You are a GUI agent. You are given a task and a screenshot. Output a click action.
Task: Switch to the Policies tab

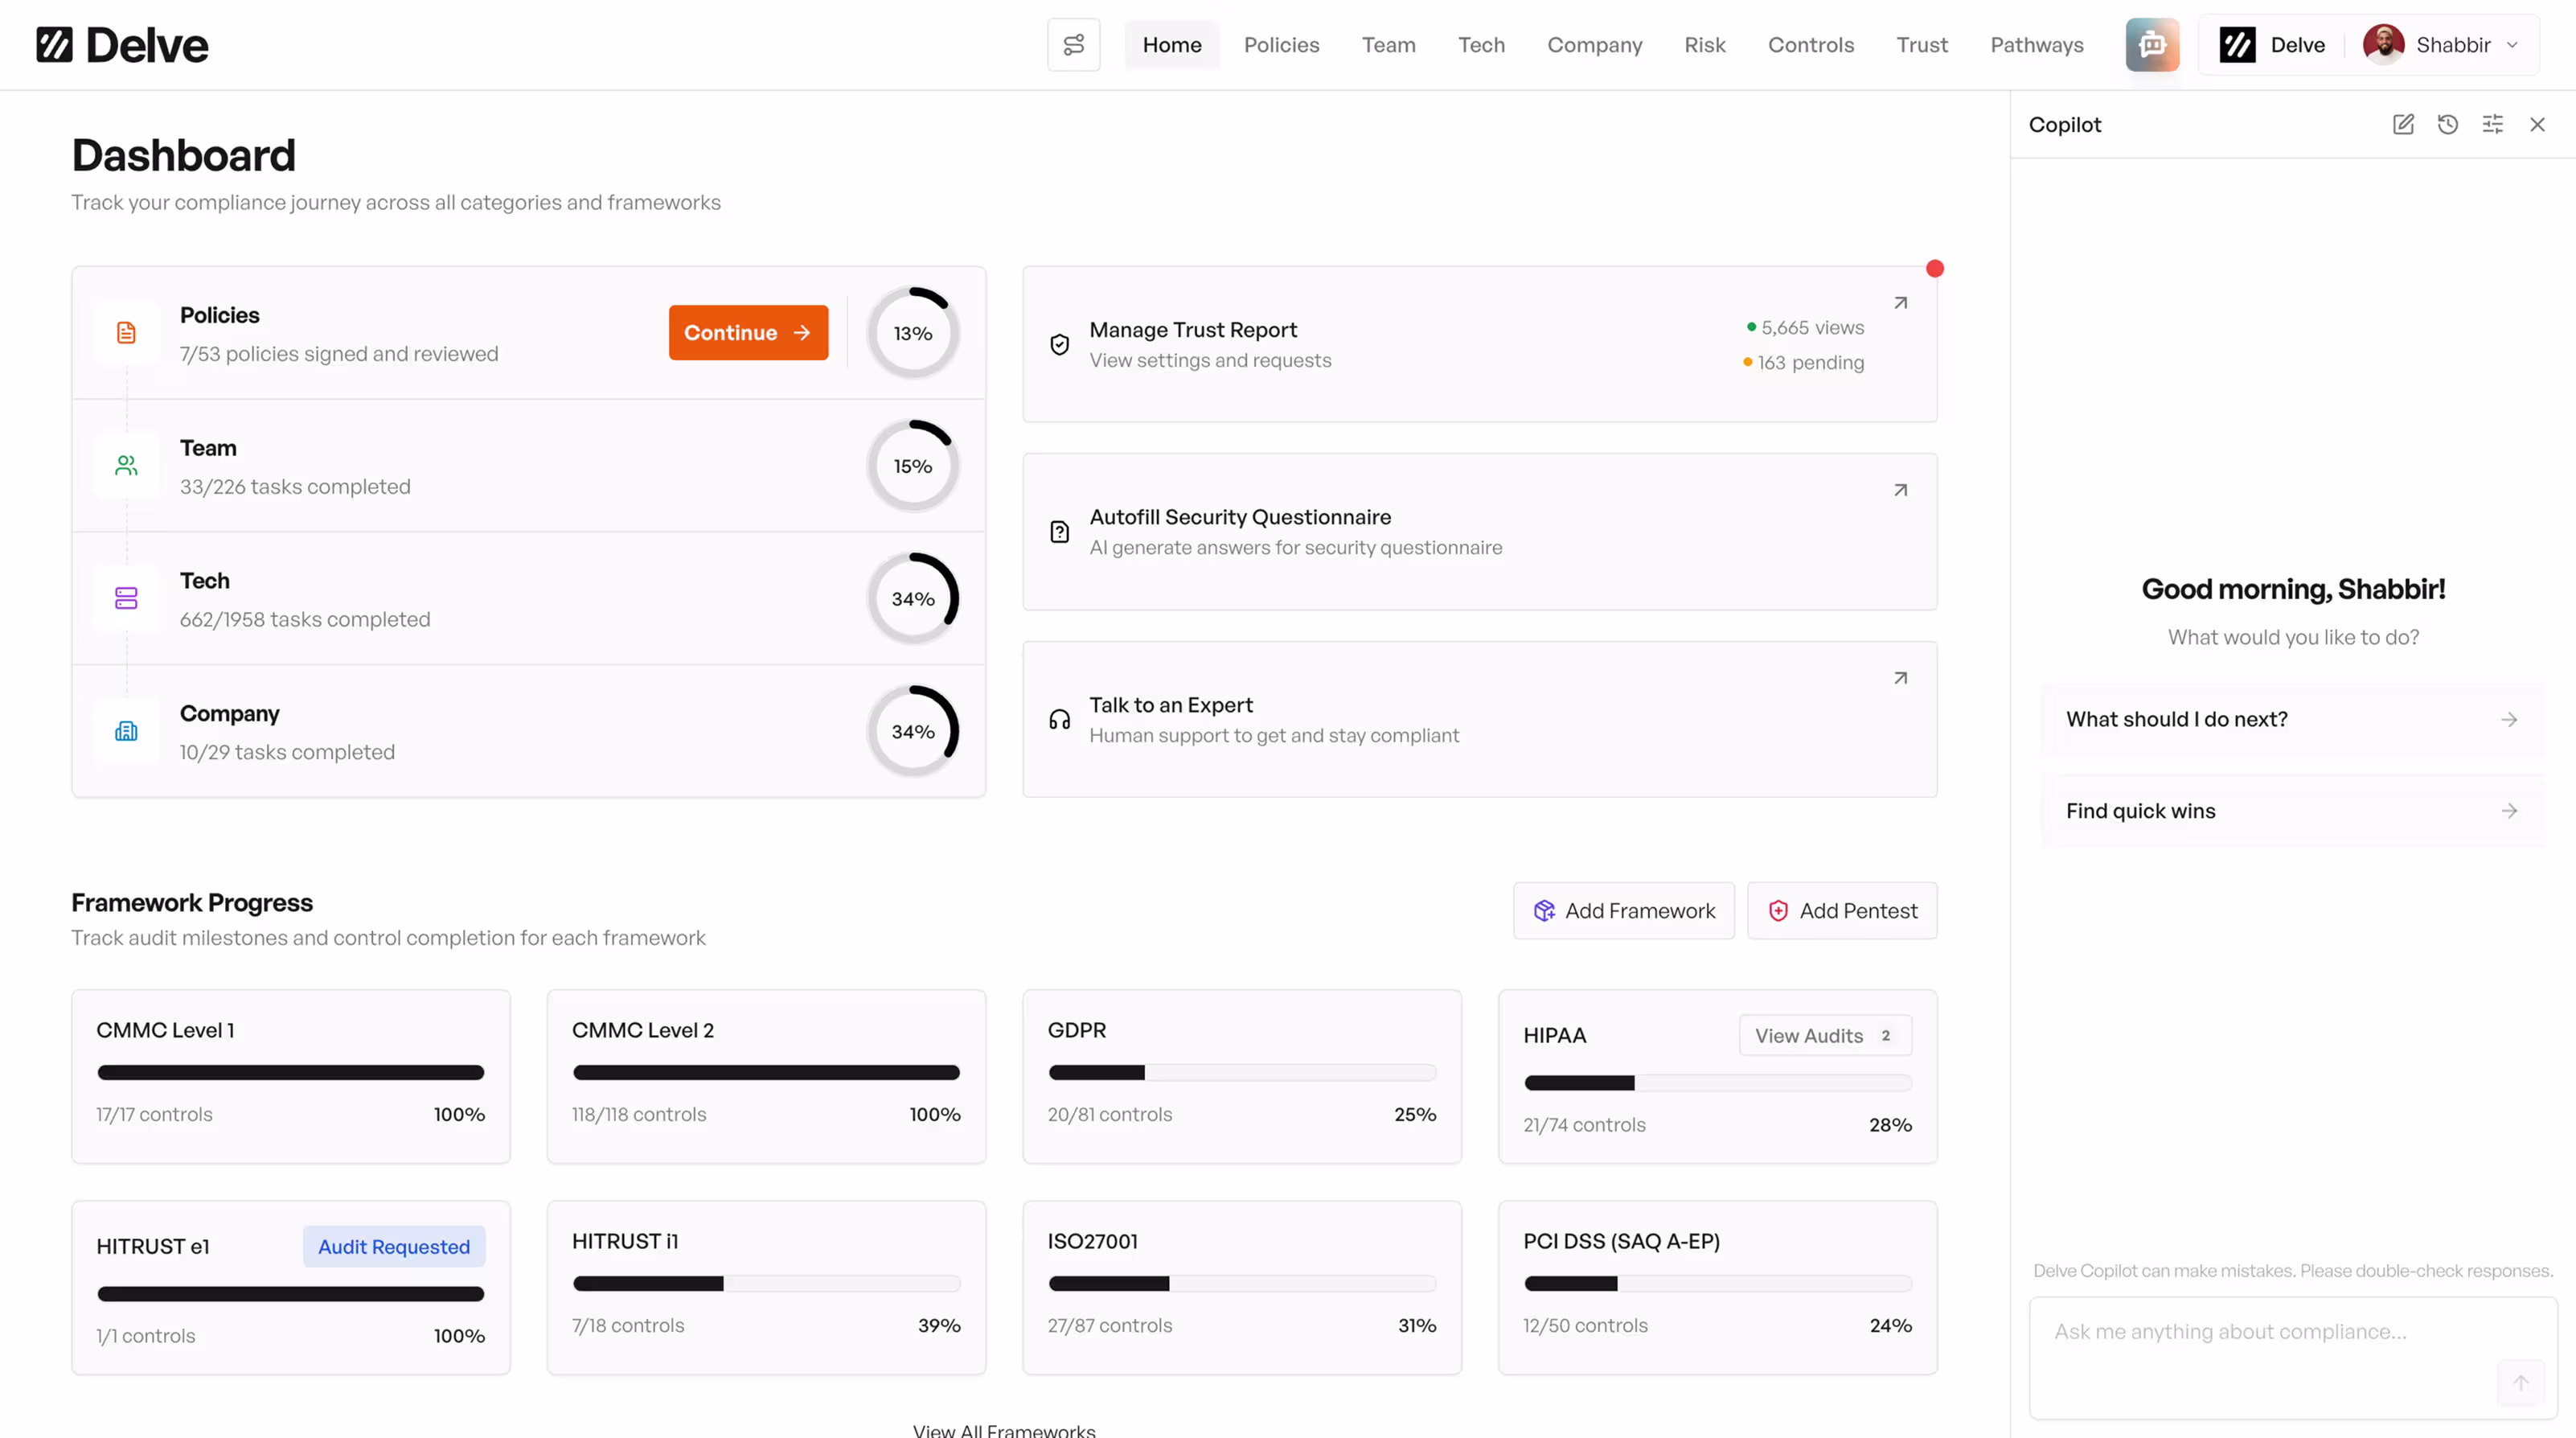click(1281, 45)
